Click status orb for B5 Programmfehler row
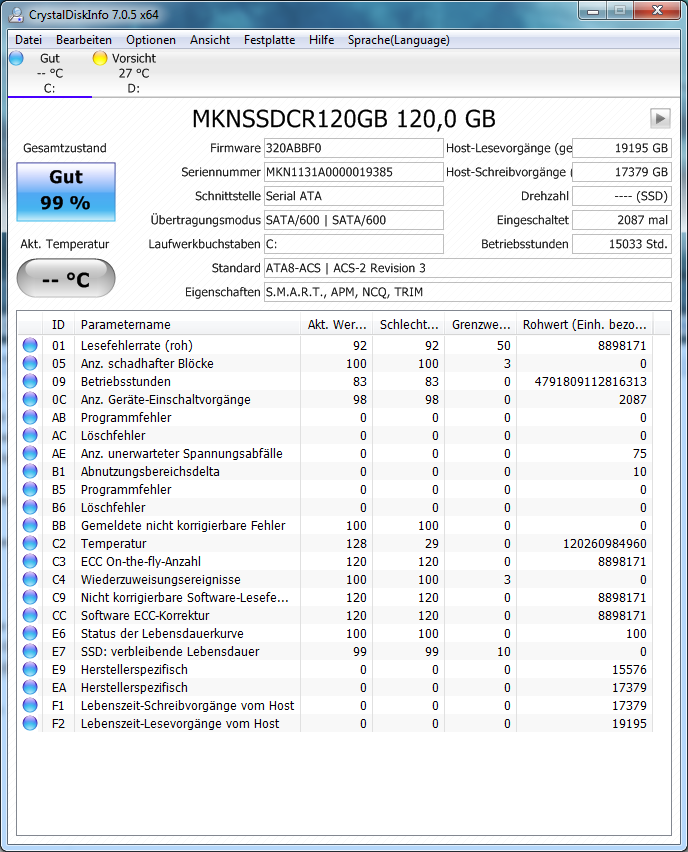Image resolution: width=688 pixels, height=852 pixels. [x=30, y=489]
